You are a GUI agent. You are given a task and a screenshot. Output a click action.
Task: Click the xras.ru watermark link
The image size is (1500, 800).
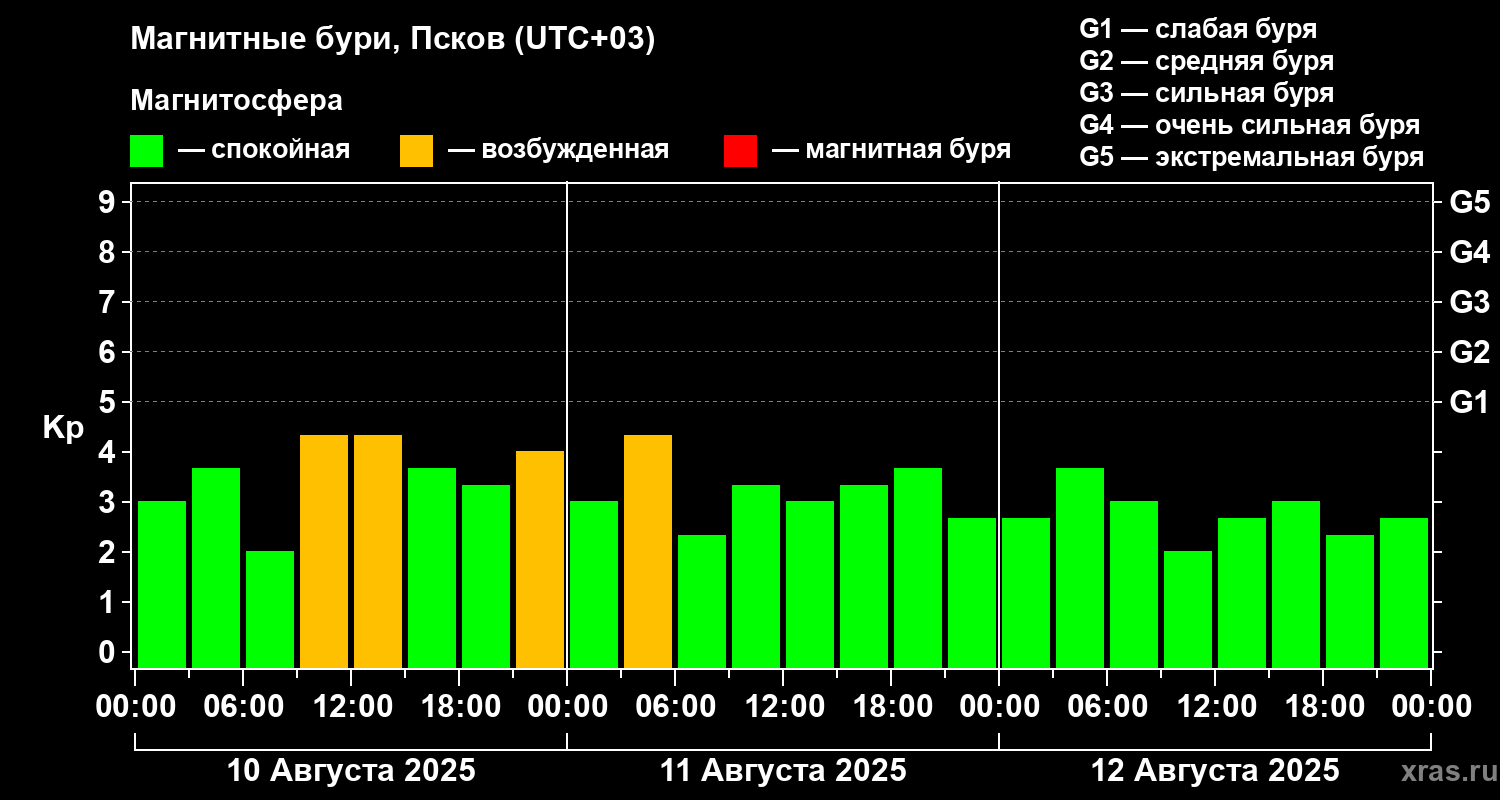1442,772
